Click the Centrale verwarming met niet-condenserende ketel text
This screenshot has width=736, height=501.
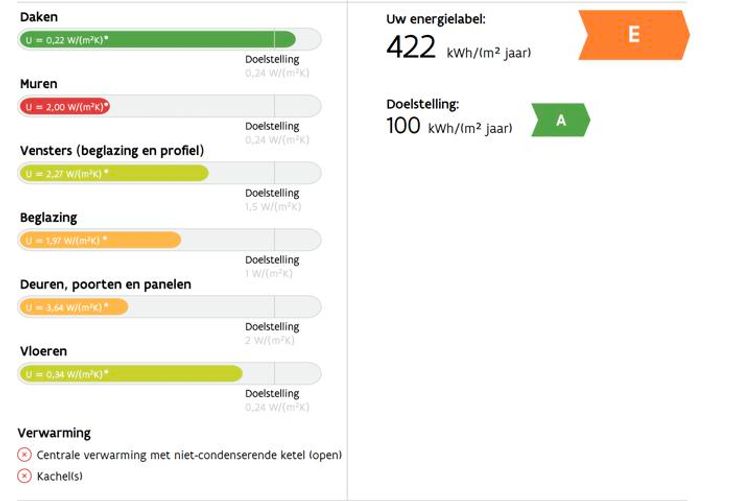pyautogui.click(x=190, y=455)
